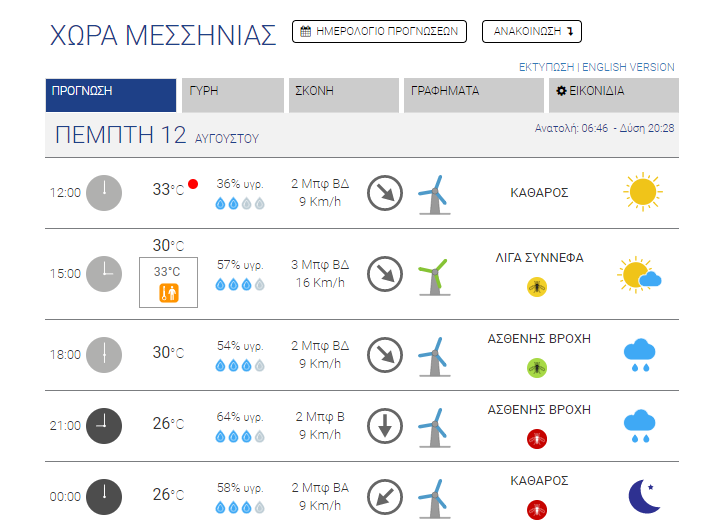Click the moon icon at 00:00
The width and height of the screenshot is (720, 532).
tap(644, 496)
